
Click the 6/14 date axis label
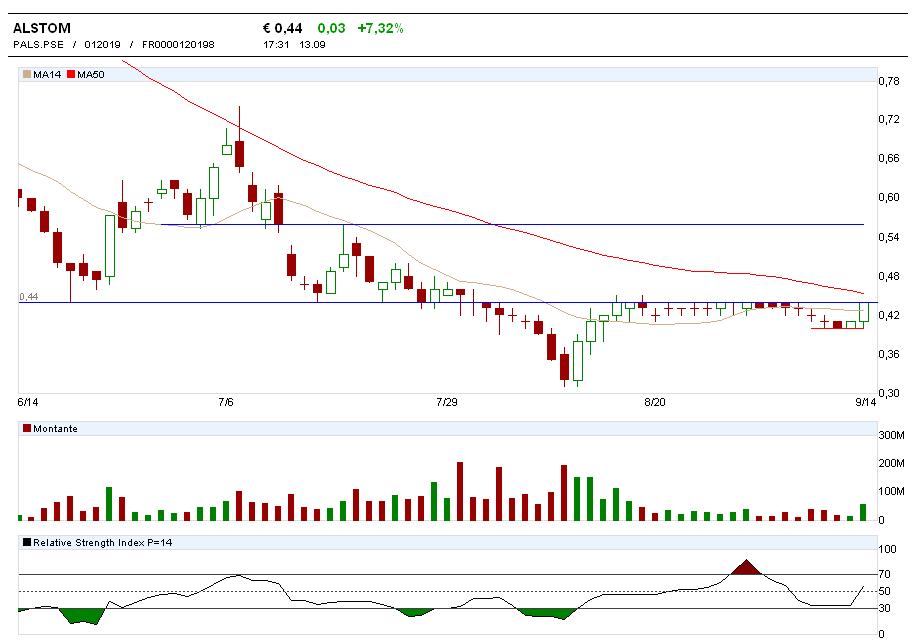pos(28,402)
